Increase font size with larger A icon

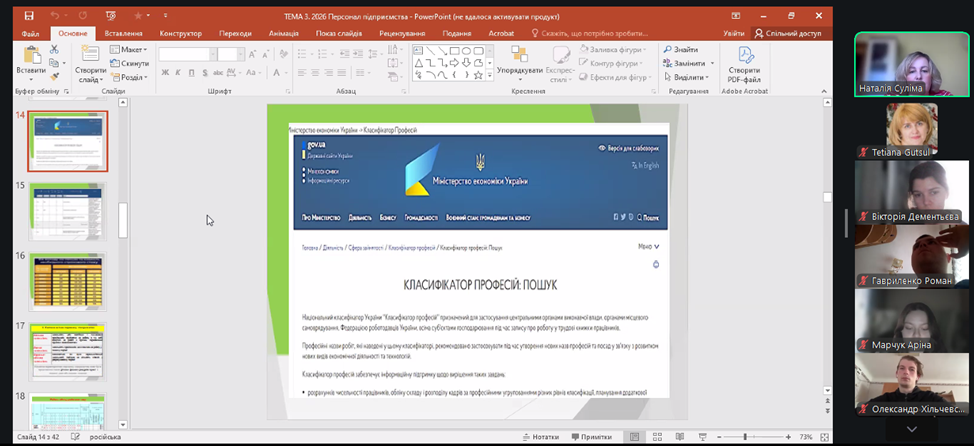tap(253, 55)
